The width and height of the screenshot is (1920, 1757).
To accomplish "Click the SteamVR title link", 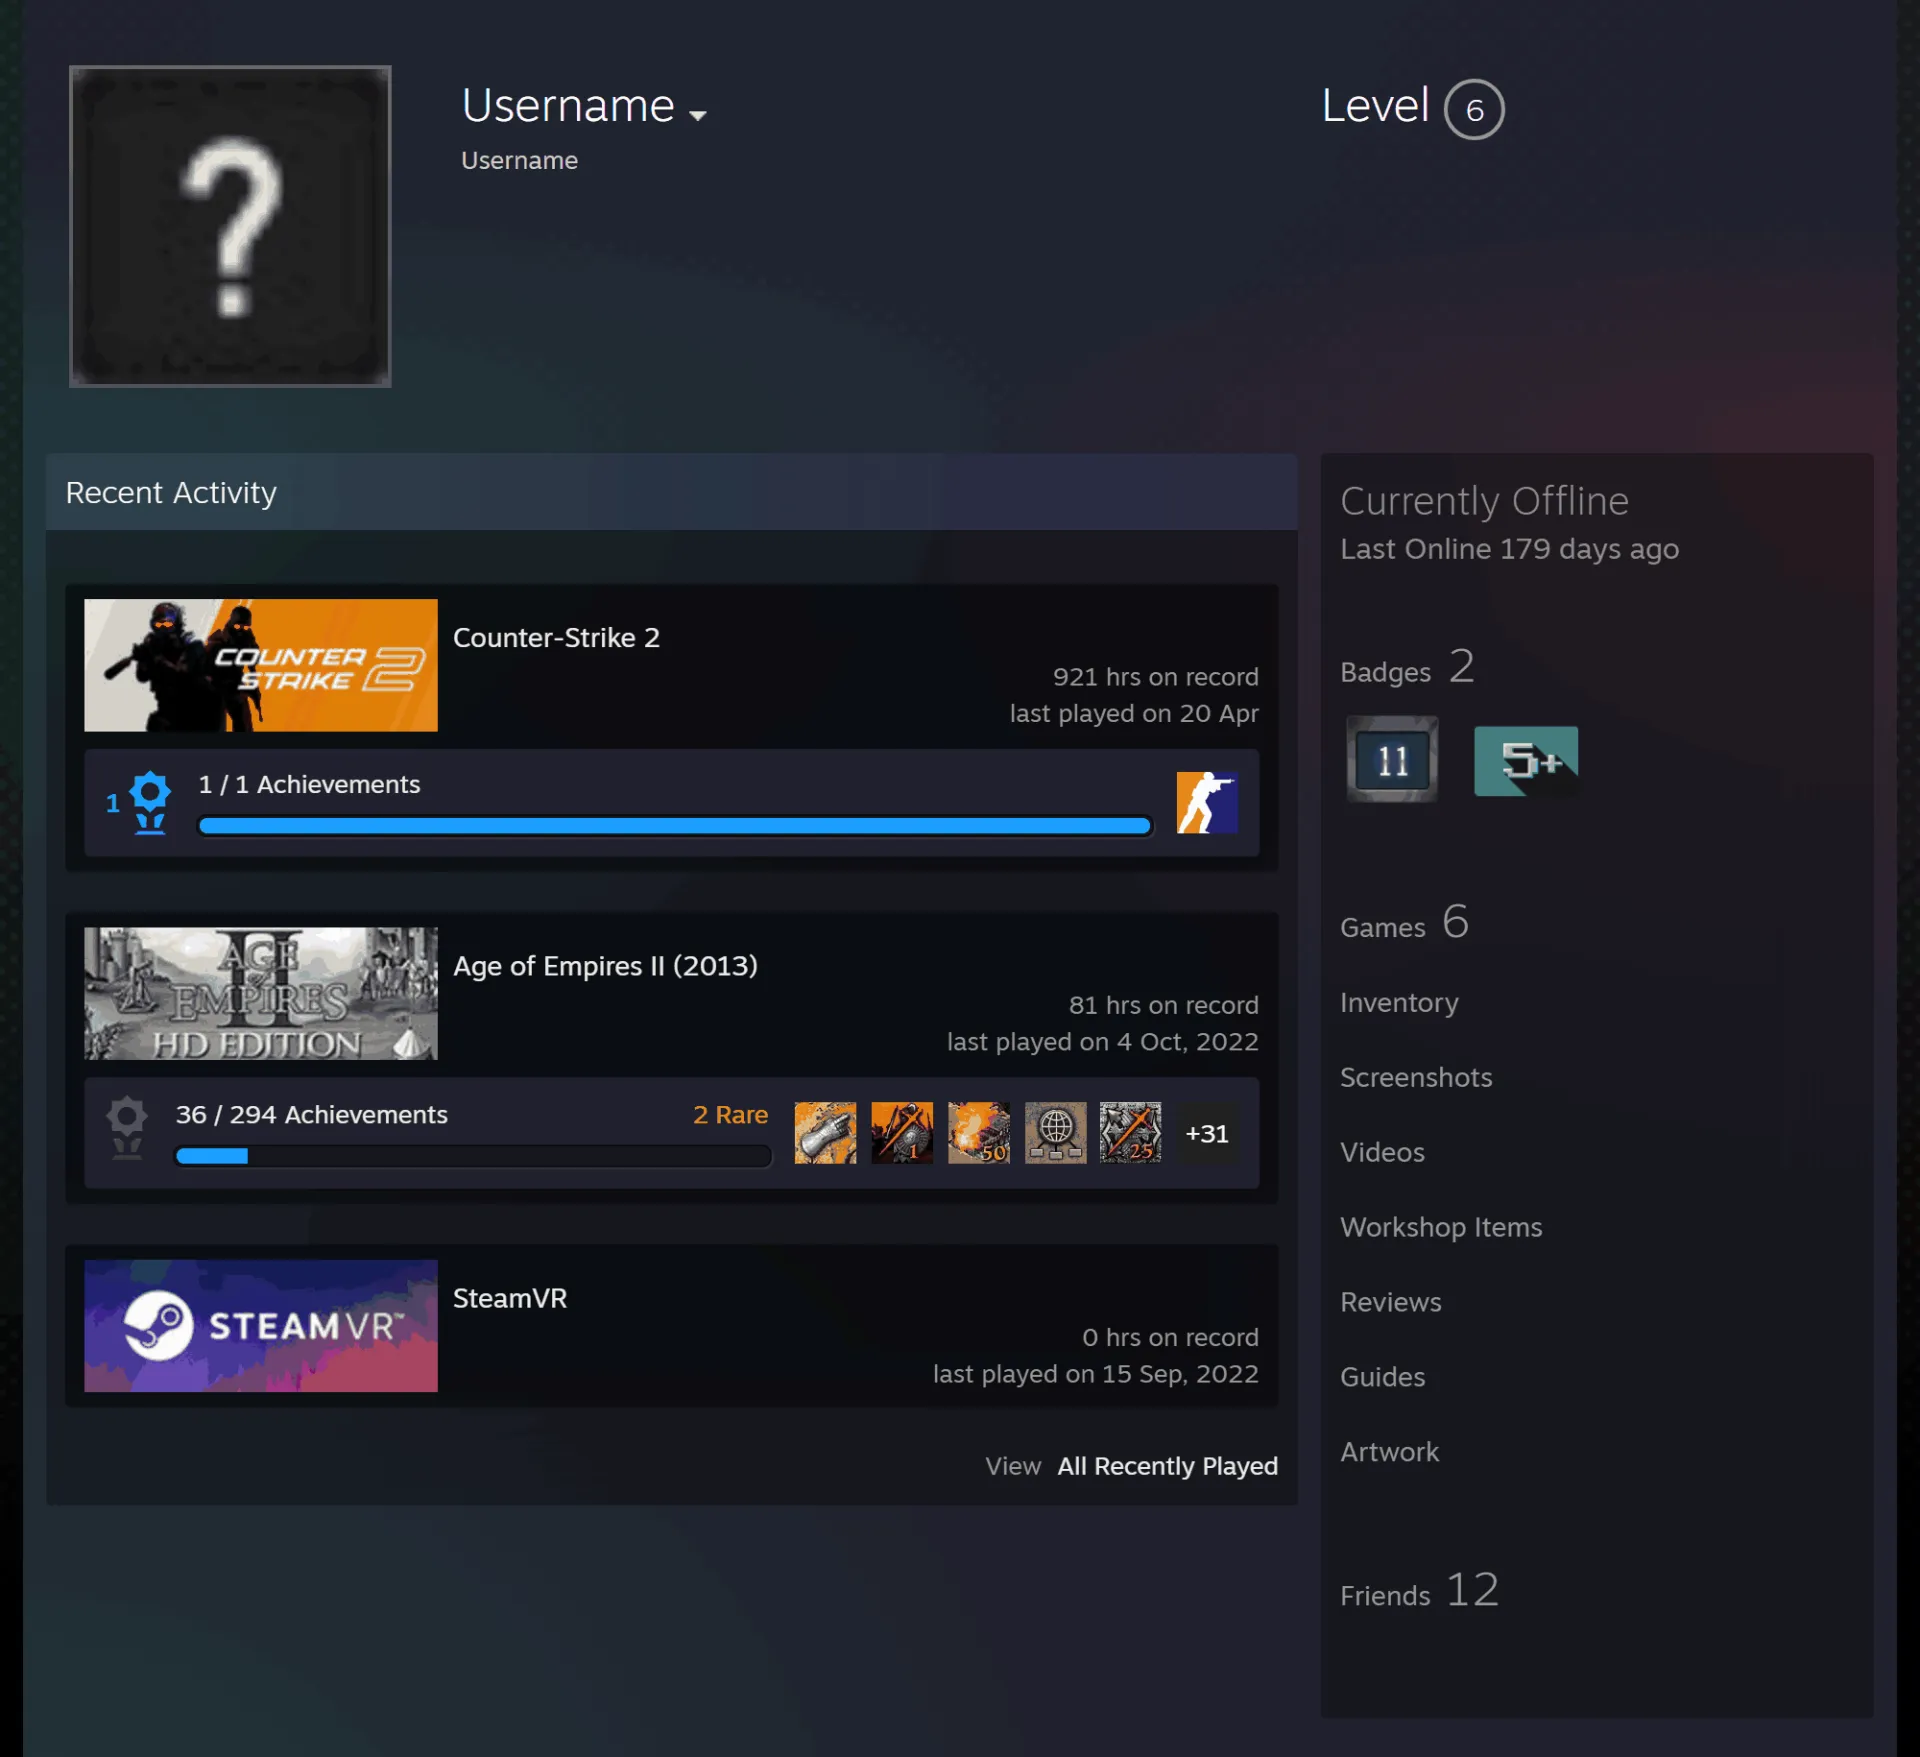I will [510, 1297].
